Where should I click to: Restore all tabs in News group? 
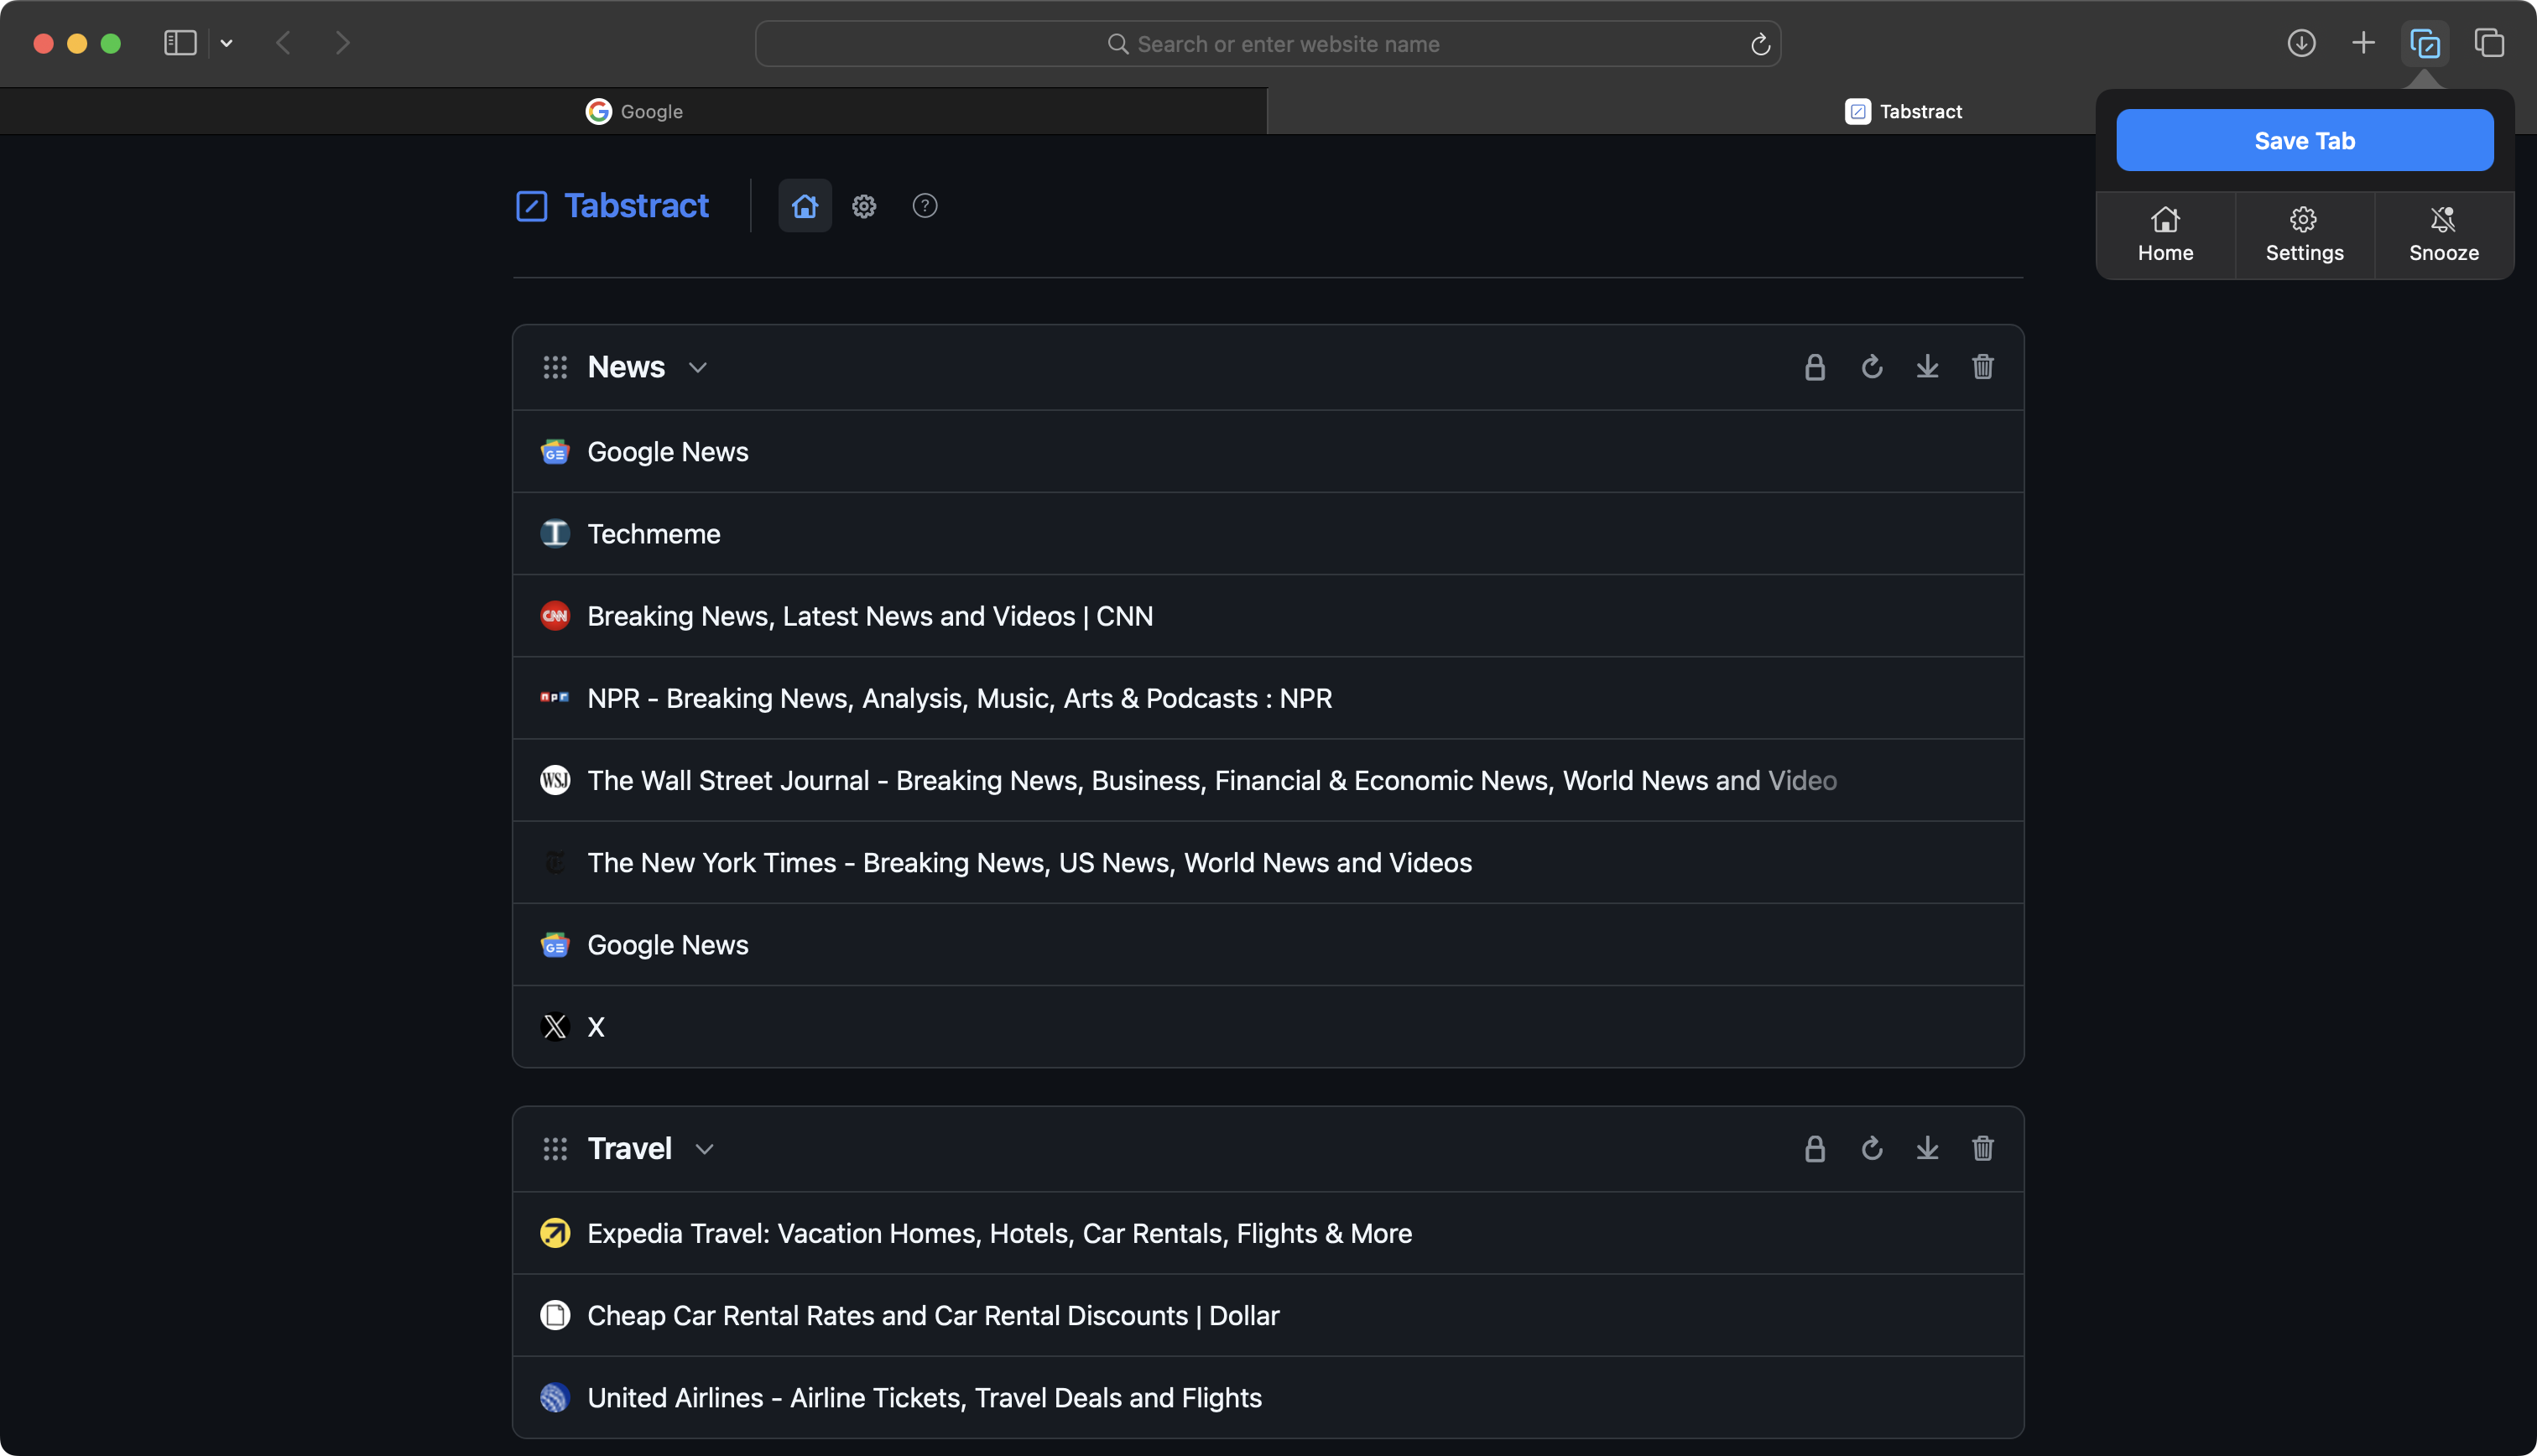tap(1871, 367)
